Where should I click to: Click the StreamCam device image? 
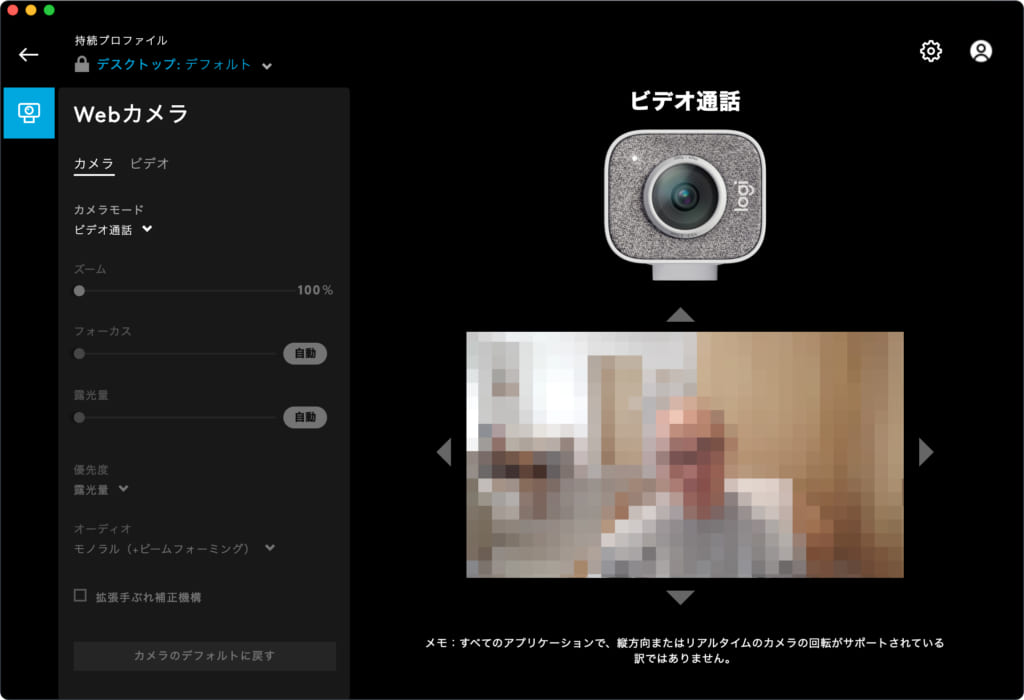pos(684,204)
